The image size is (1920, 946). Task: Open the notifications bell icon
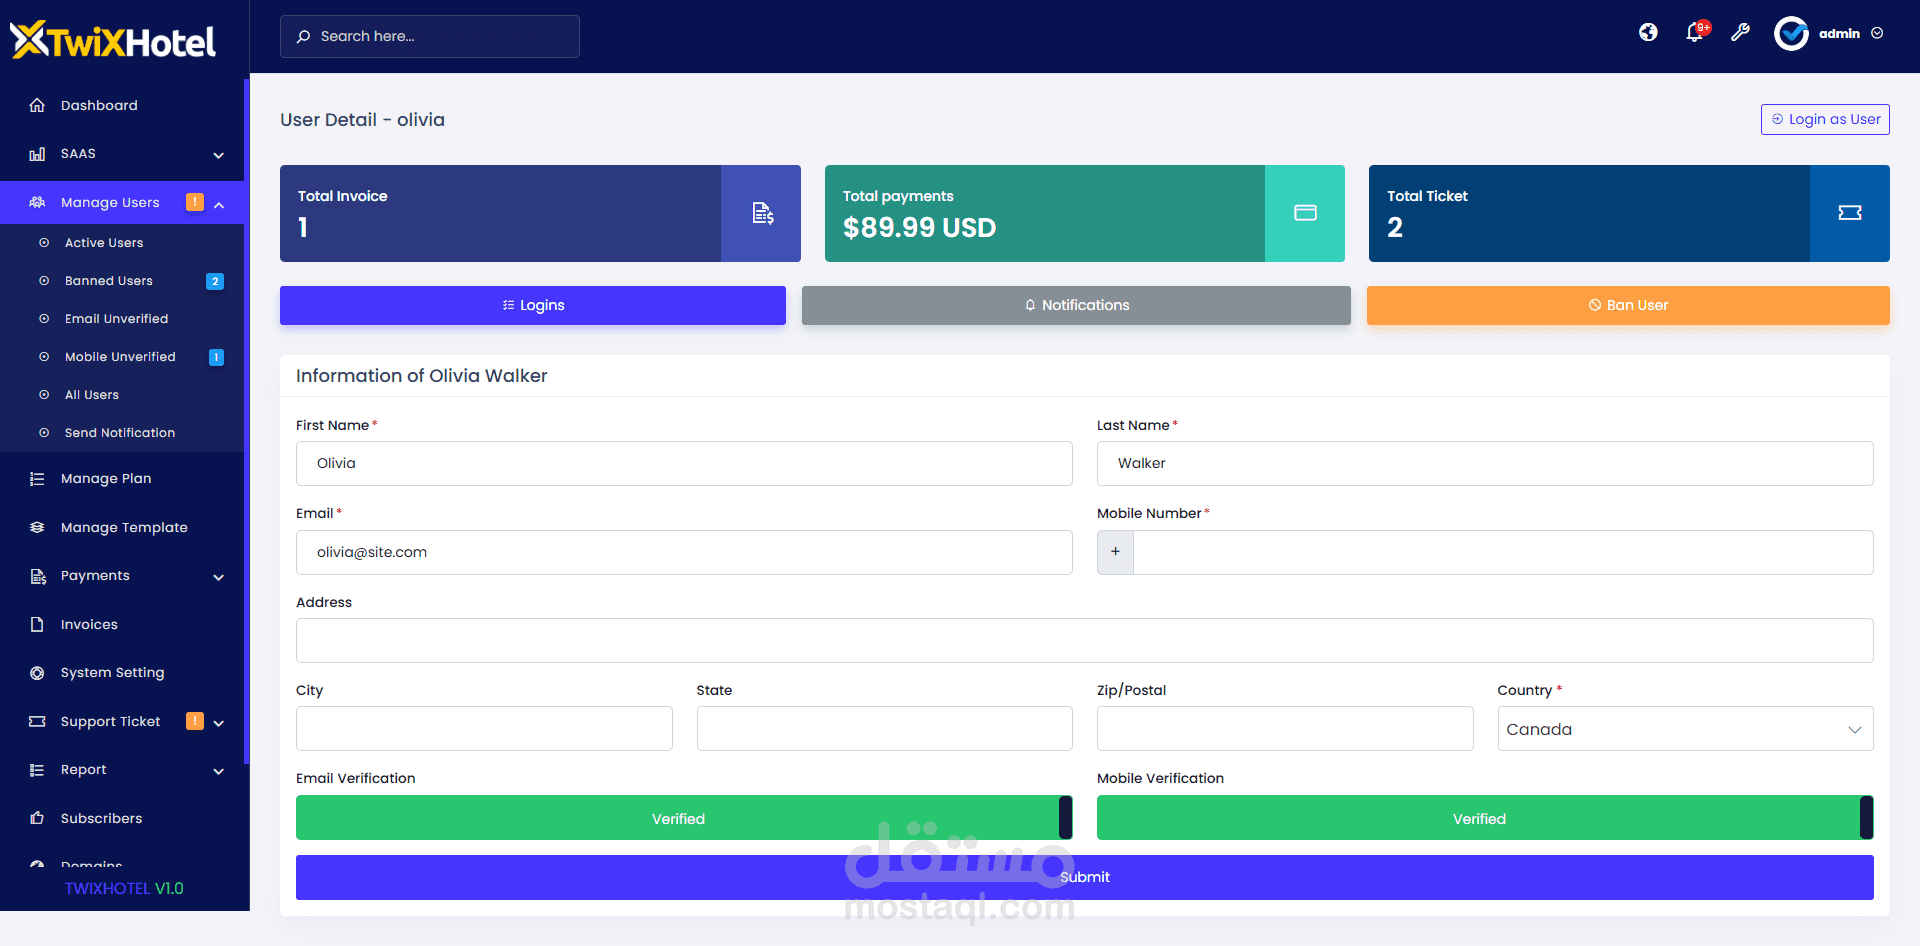click(x=1695, y=33)
